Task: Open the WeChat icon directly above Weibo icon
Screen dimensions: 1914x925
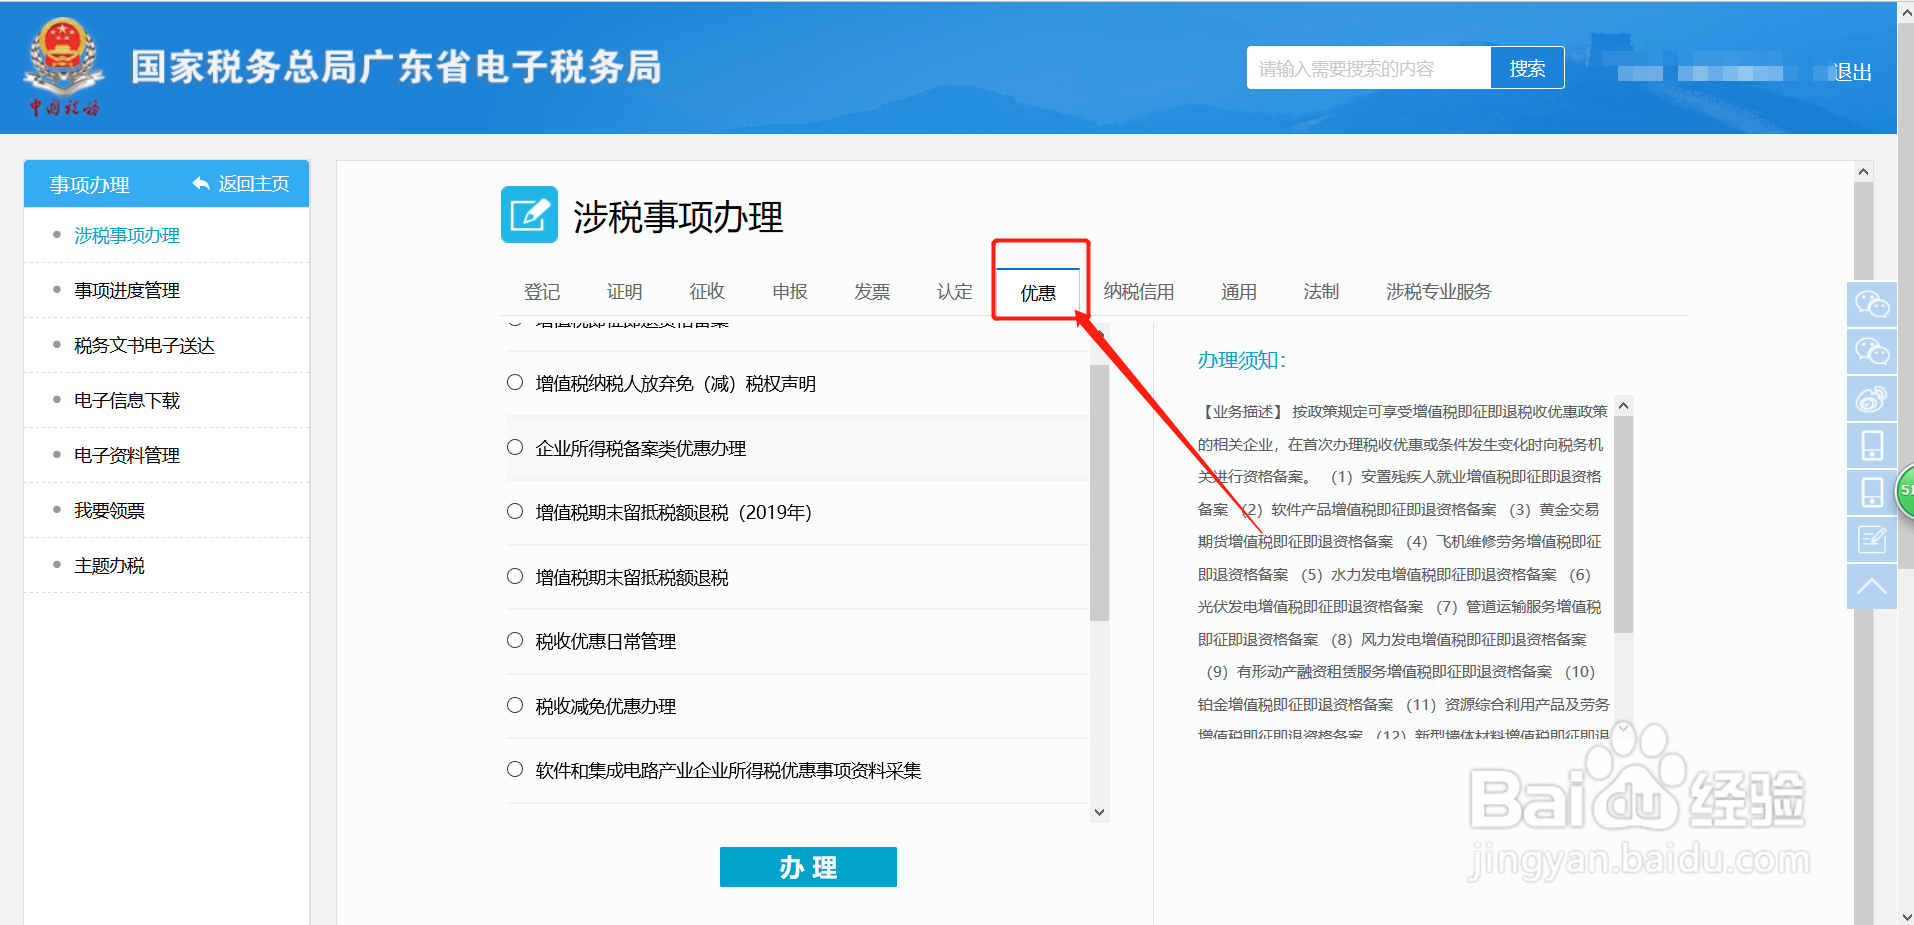Action: 1871,351
